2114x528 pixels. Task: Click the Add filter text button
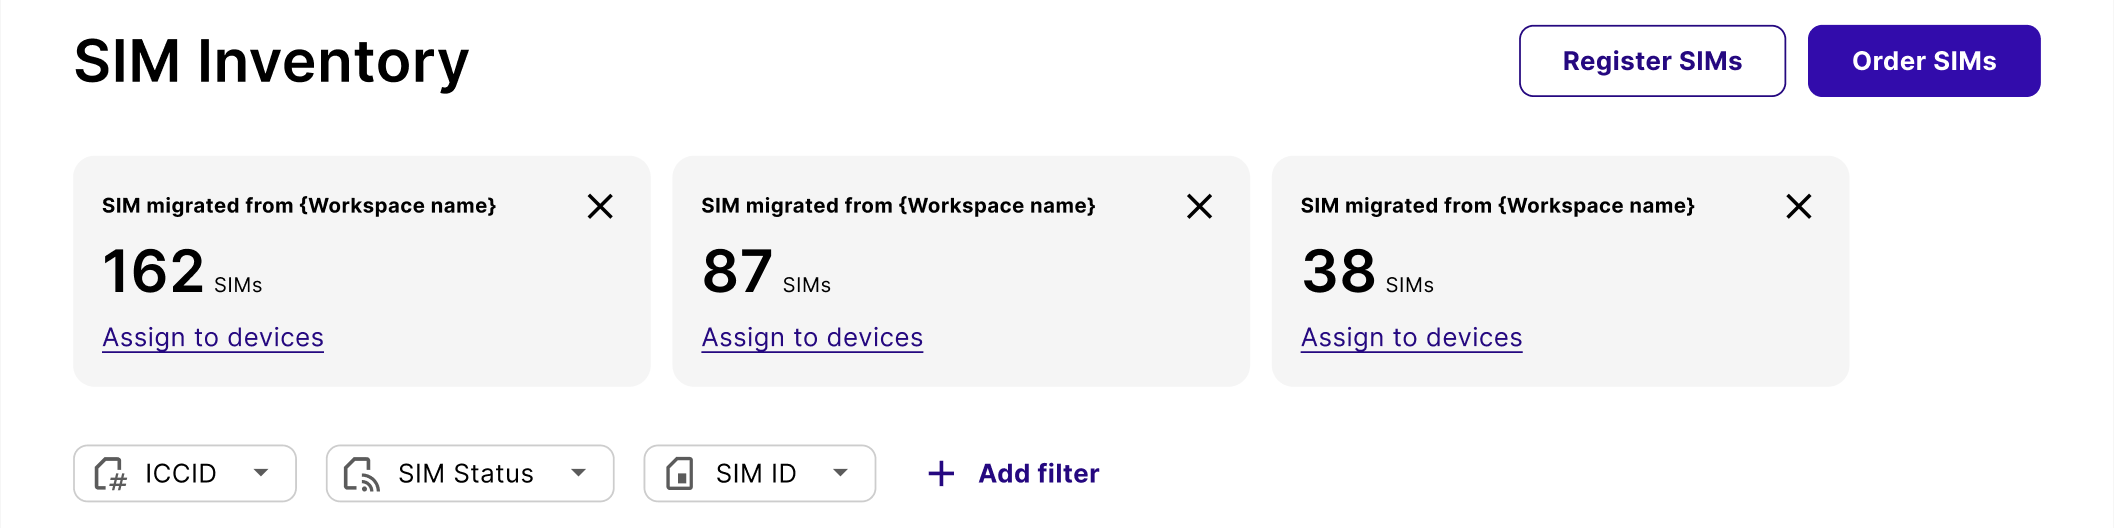pyautogui.click(x=1038, y=474)
